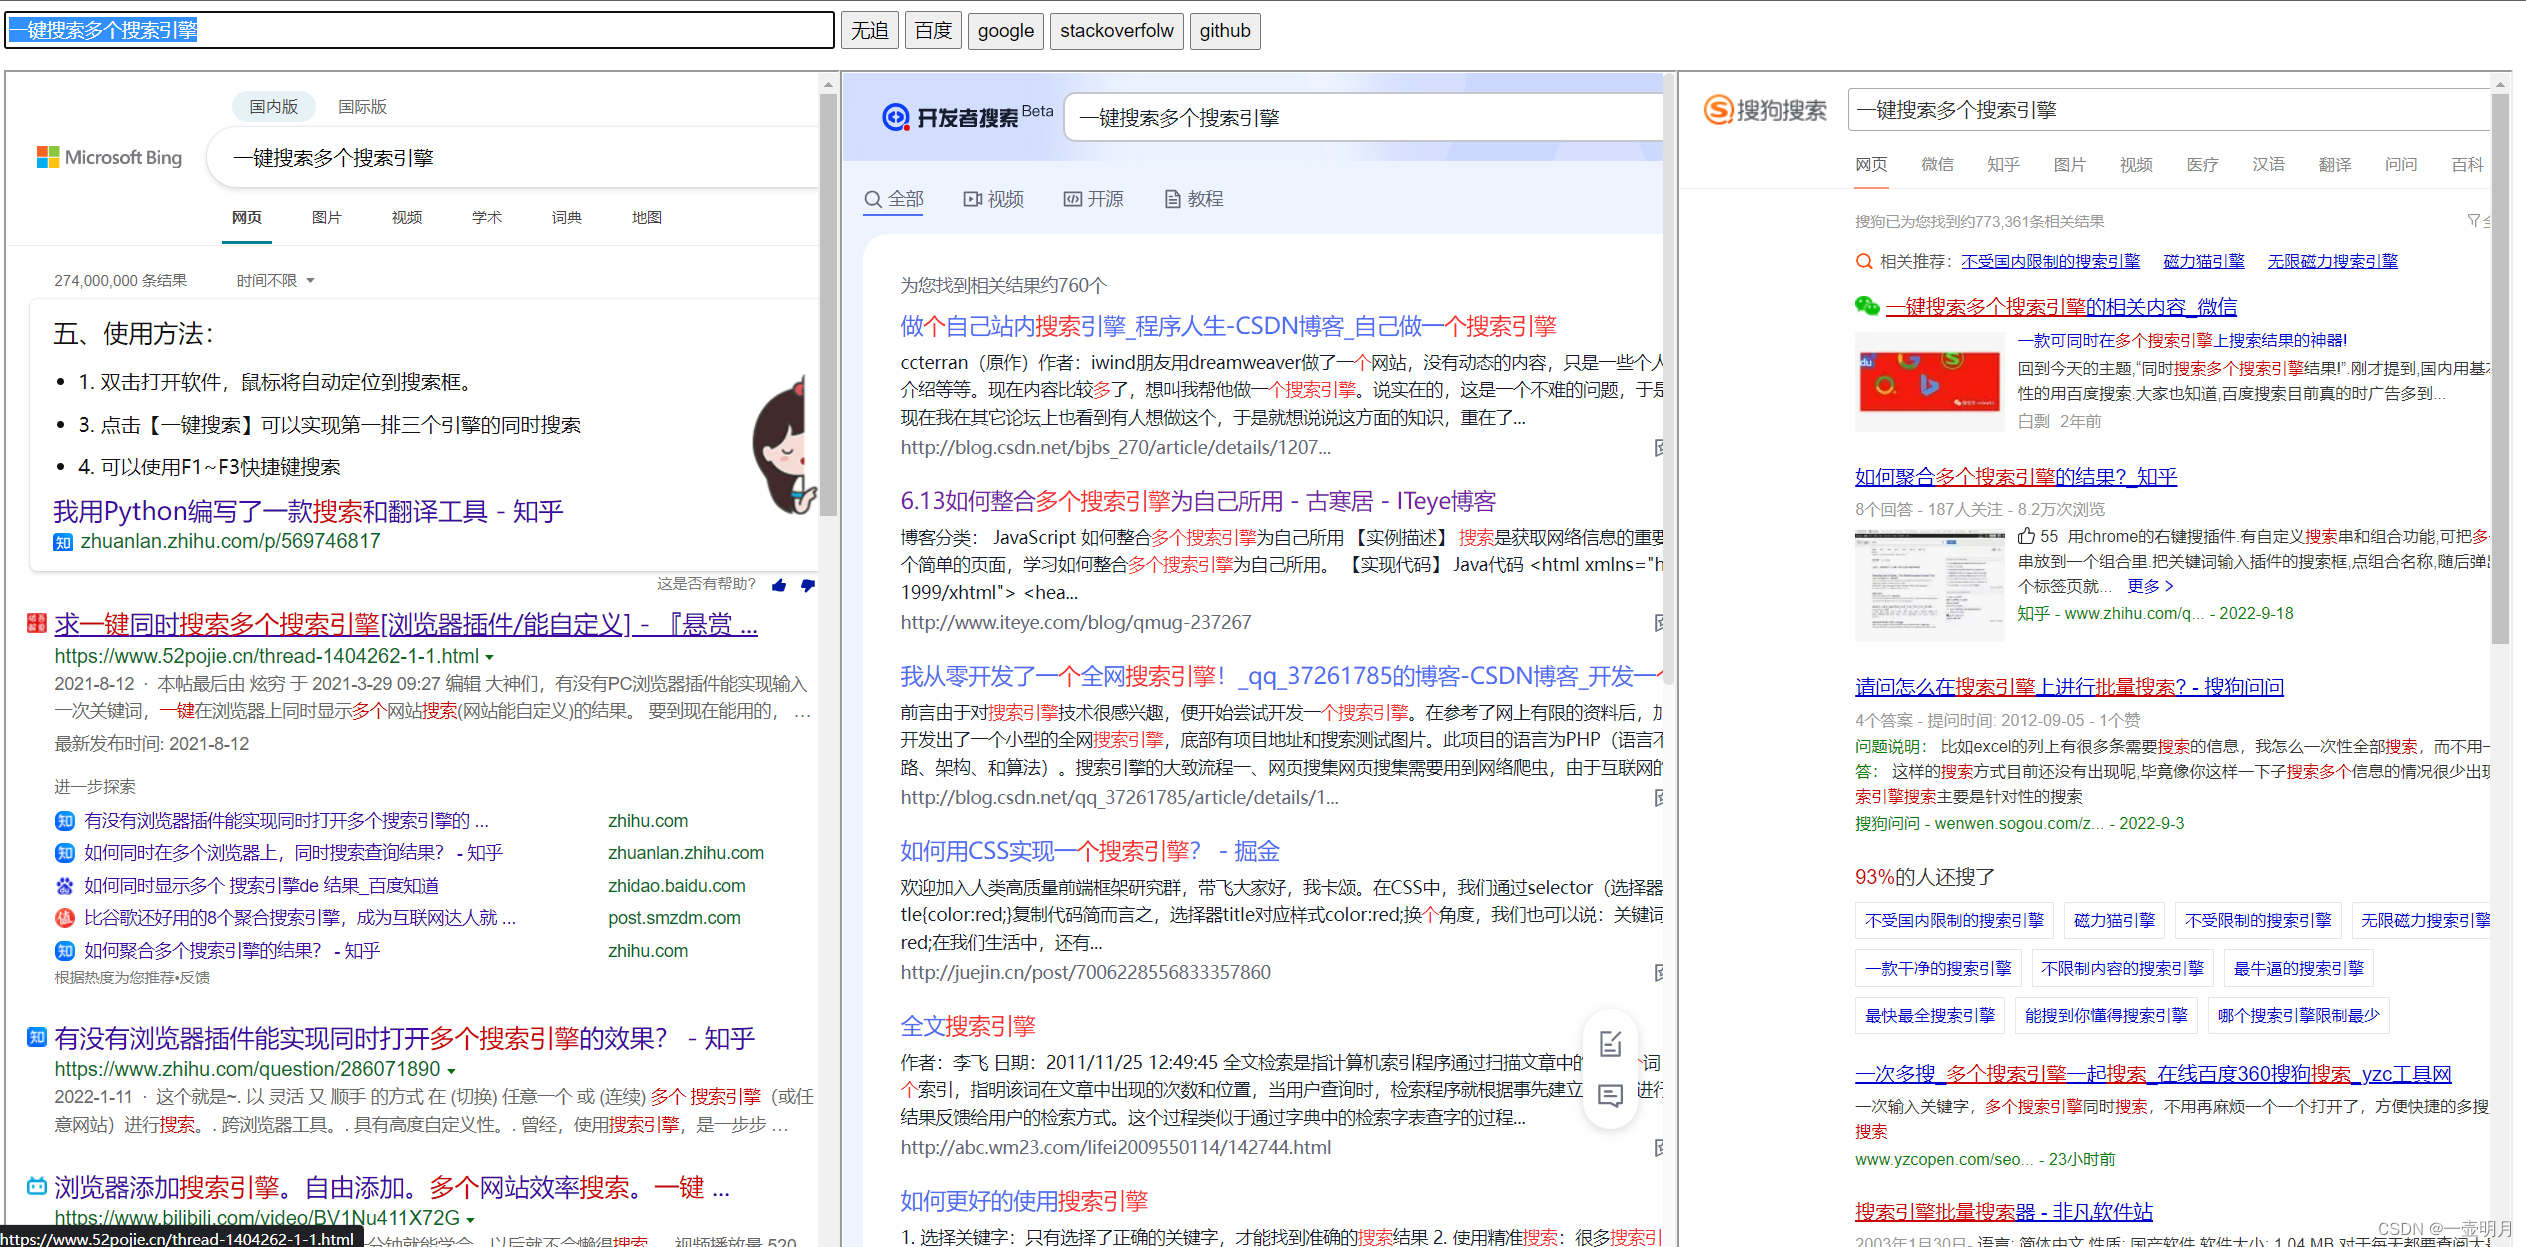
Task: Click the Zhihu icon beside 有没有浏览器插件能实现同时打开多个搜索引擎的效果
Action: pyautogui.click(x=37, y=1037)
